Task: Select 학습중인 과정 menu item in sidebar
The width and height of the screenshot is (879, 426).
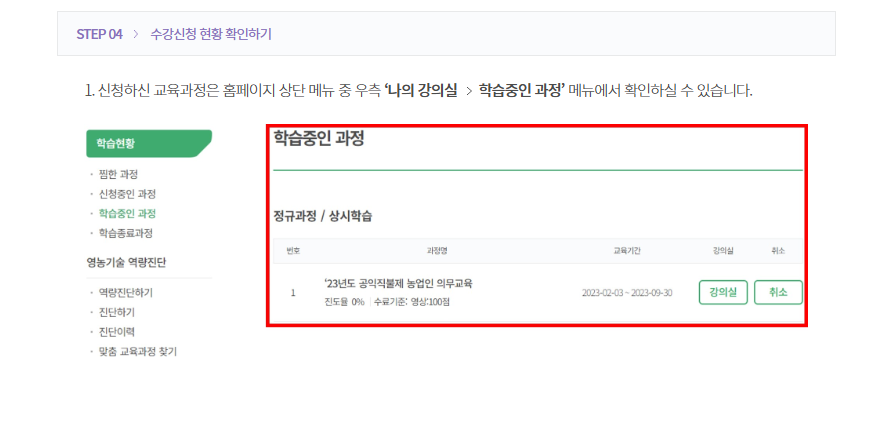Action: [x=127, y=214]
